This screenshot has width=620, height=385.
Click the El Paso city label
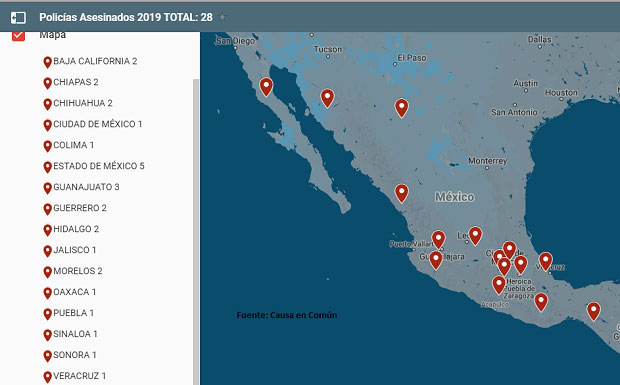click(x=412, y=58)
